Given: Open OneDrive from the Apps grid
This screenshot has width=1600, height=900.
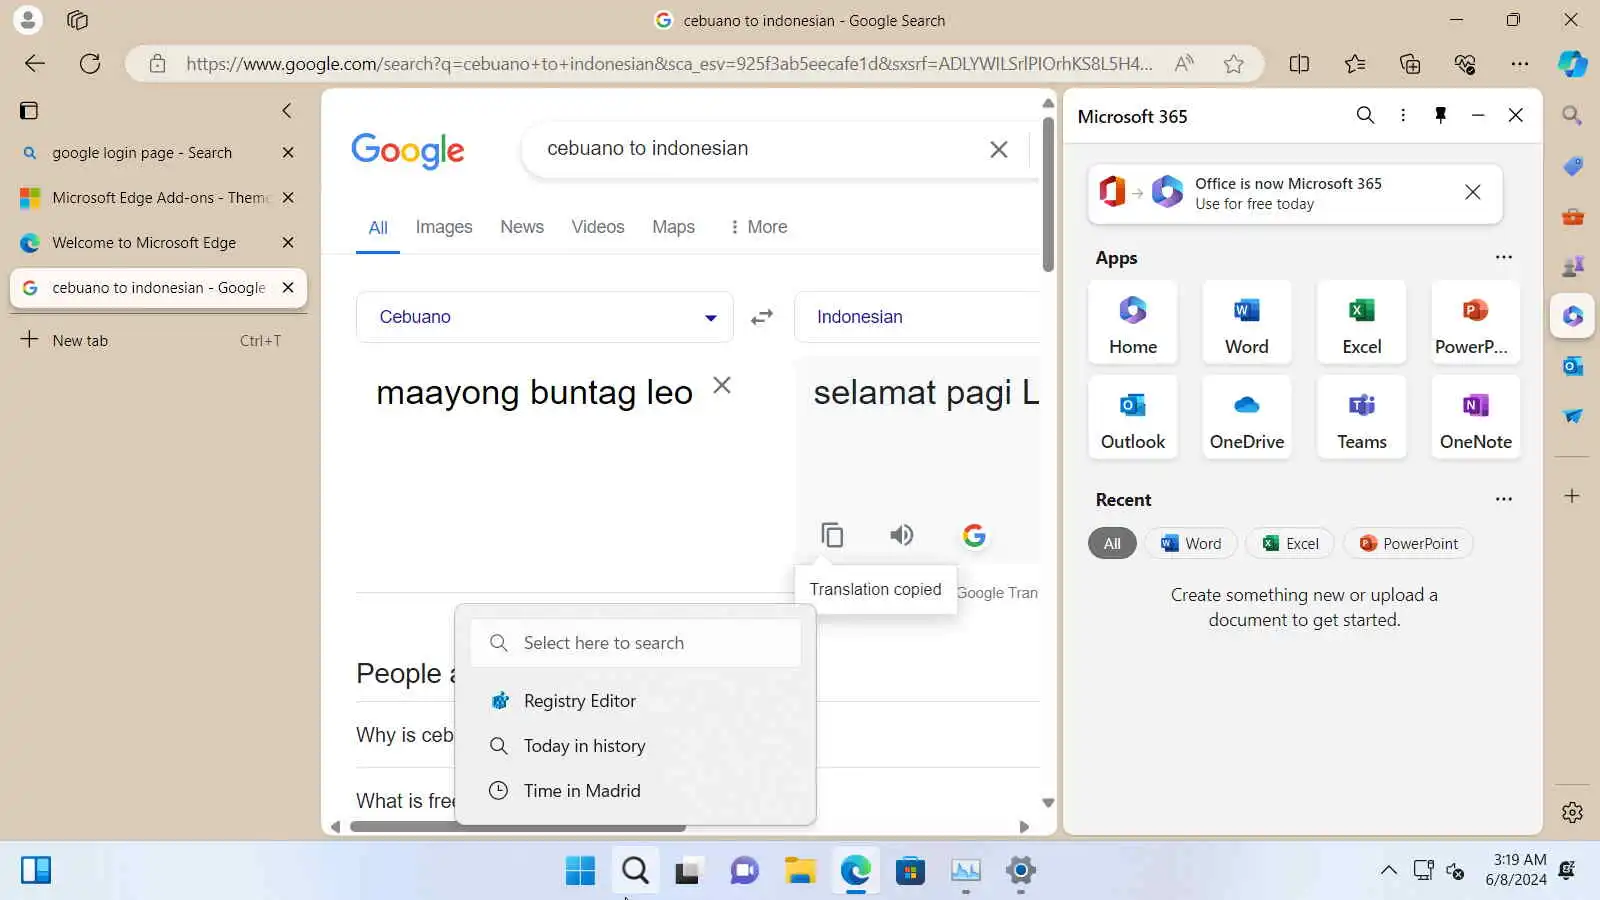Looking at the screenshot, I should pyautogui.click(x=1247, y=416).
